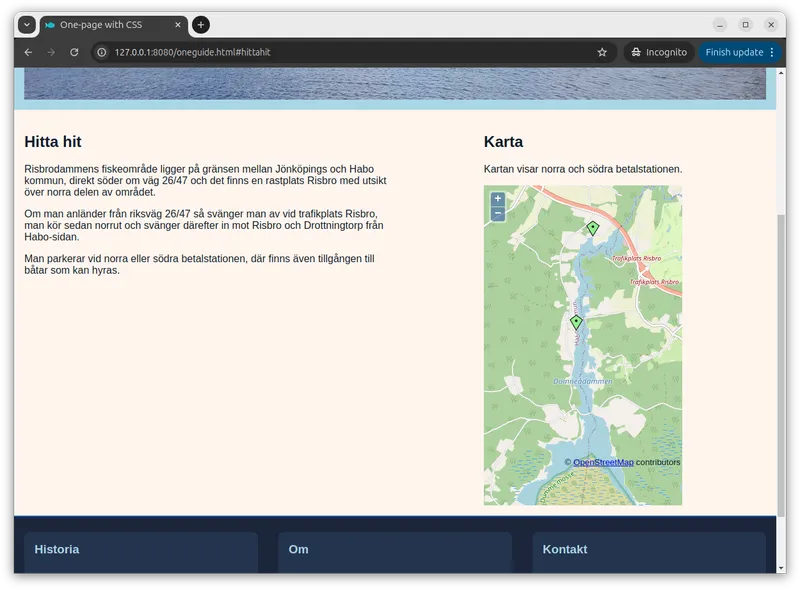Expand the tab search dropdown
The width and height of the screenshot is (800, 589).
pyautogui.click(x=27, y=25)
